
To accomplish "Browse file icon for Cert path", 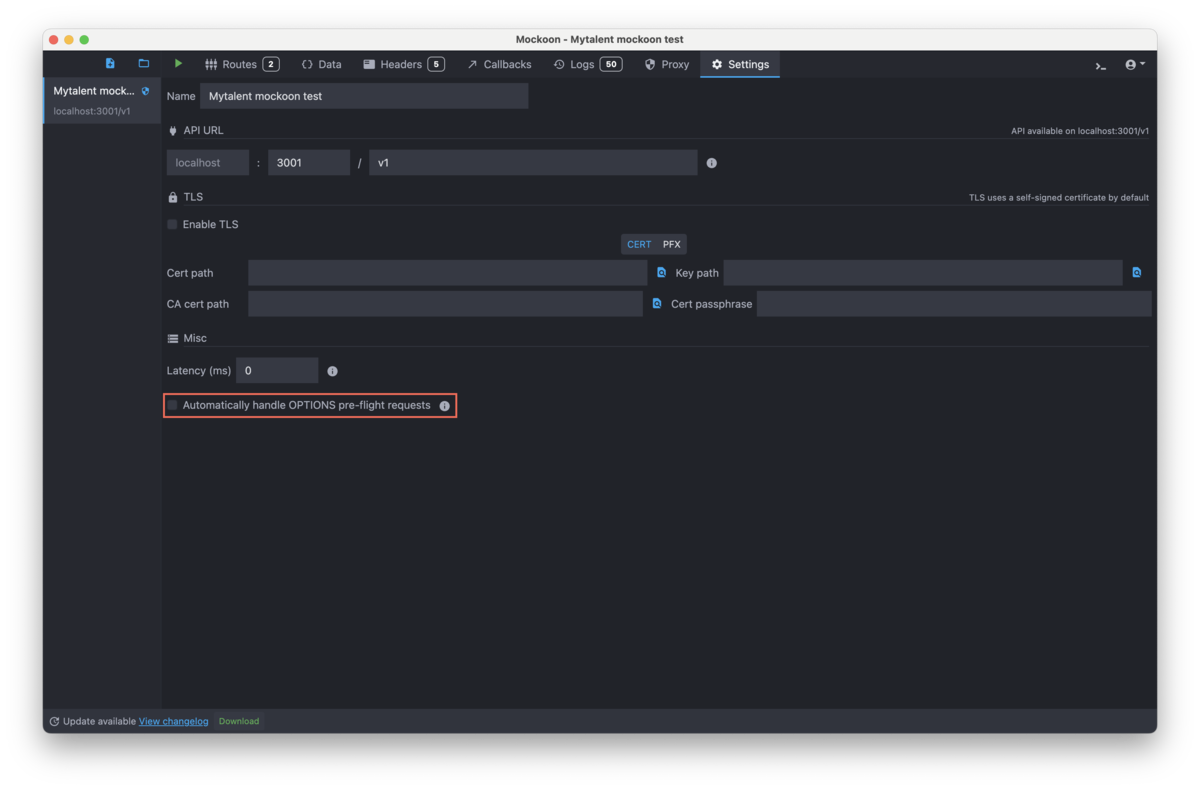I will click(661, 272).
